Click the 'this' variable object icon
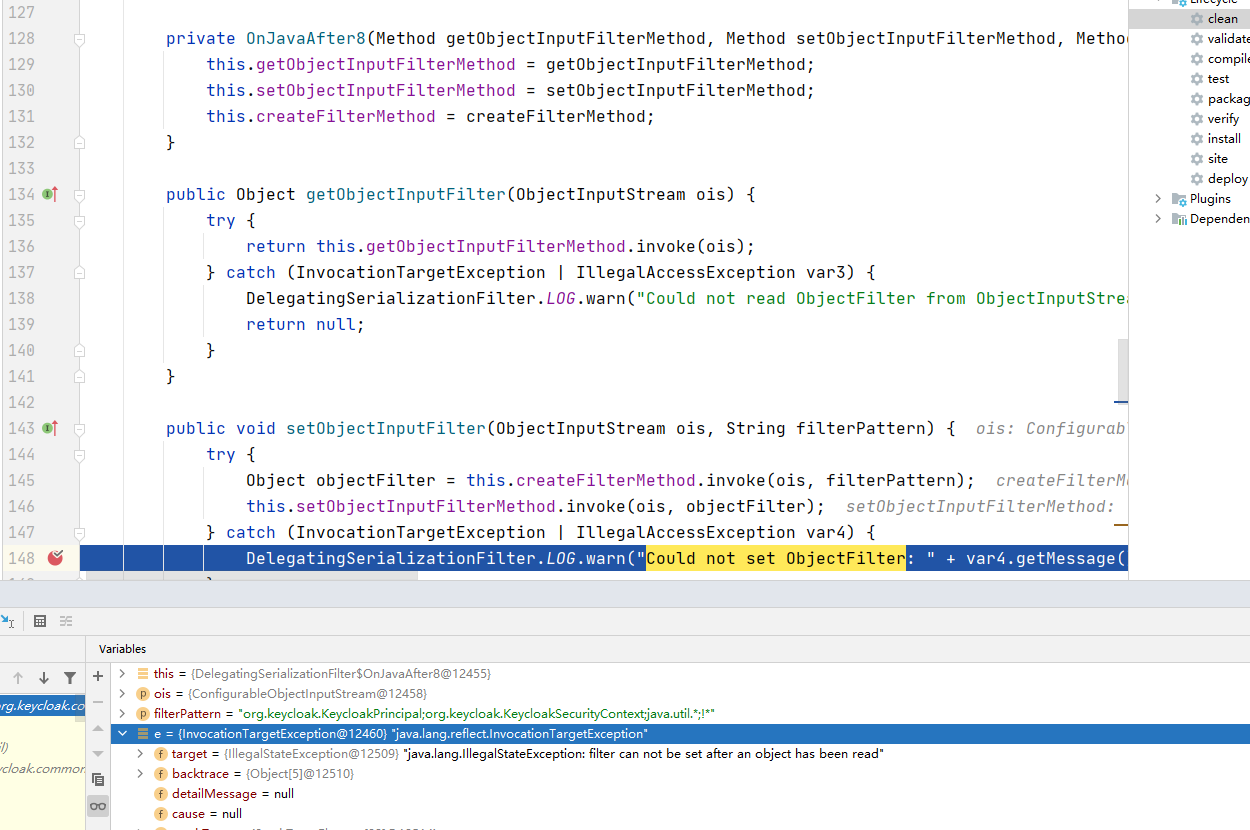The image size is (1250, 830). [x=142, y=673]
